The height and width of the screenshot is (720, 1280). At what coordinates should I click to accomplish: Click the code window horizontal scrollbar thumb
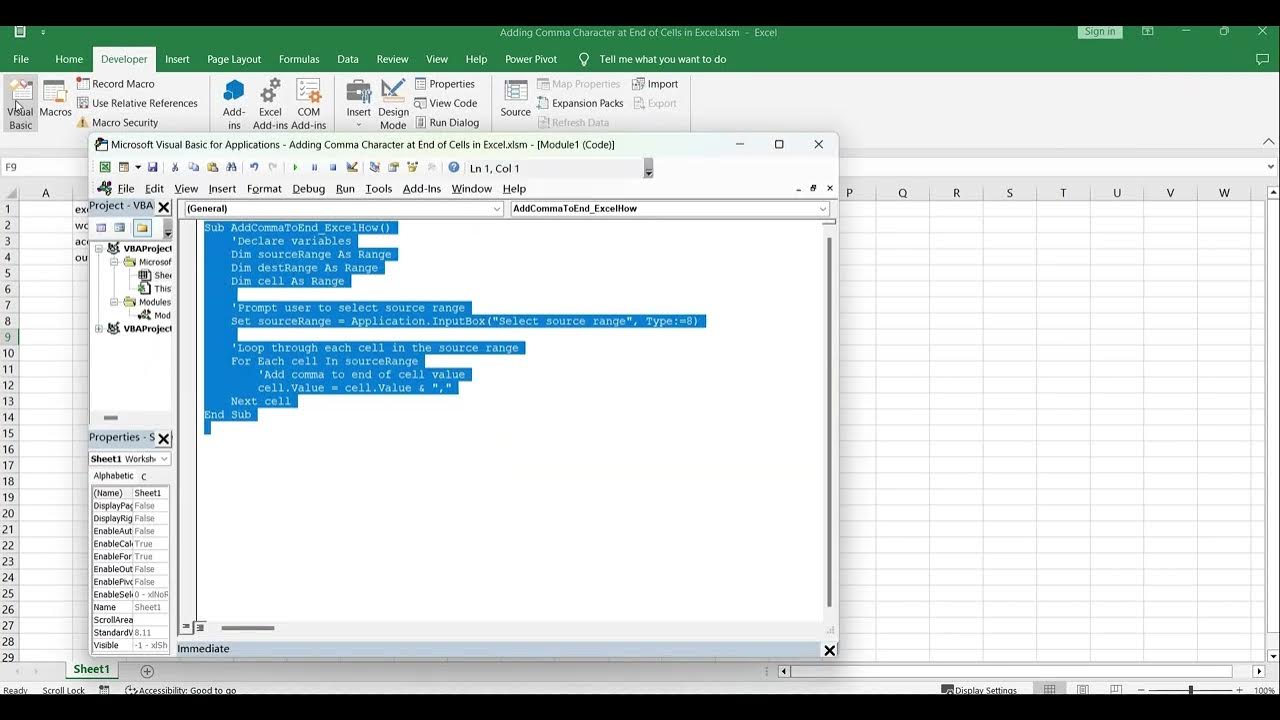tap(247, 628)
